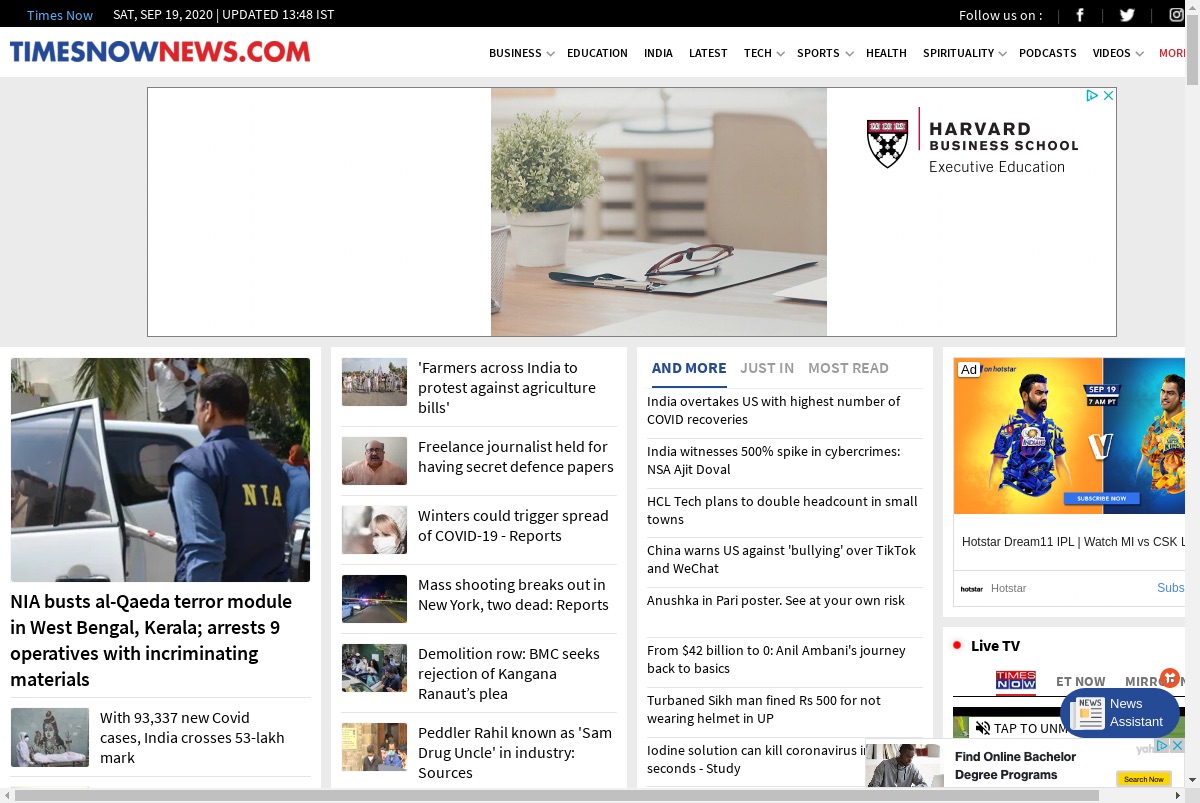Open 500% spike in cybercrimes story
Screen dimensions: 1200x803
point(773,460)
